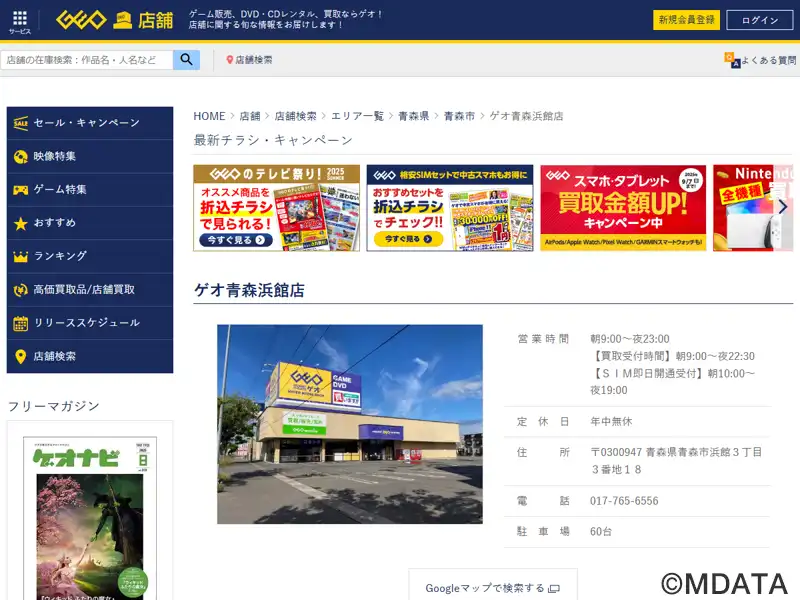Click the address 〒0300947 青森県青森市浜館
The height and width of the screenshot is (600, 800).
(x=676, y=461)
